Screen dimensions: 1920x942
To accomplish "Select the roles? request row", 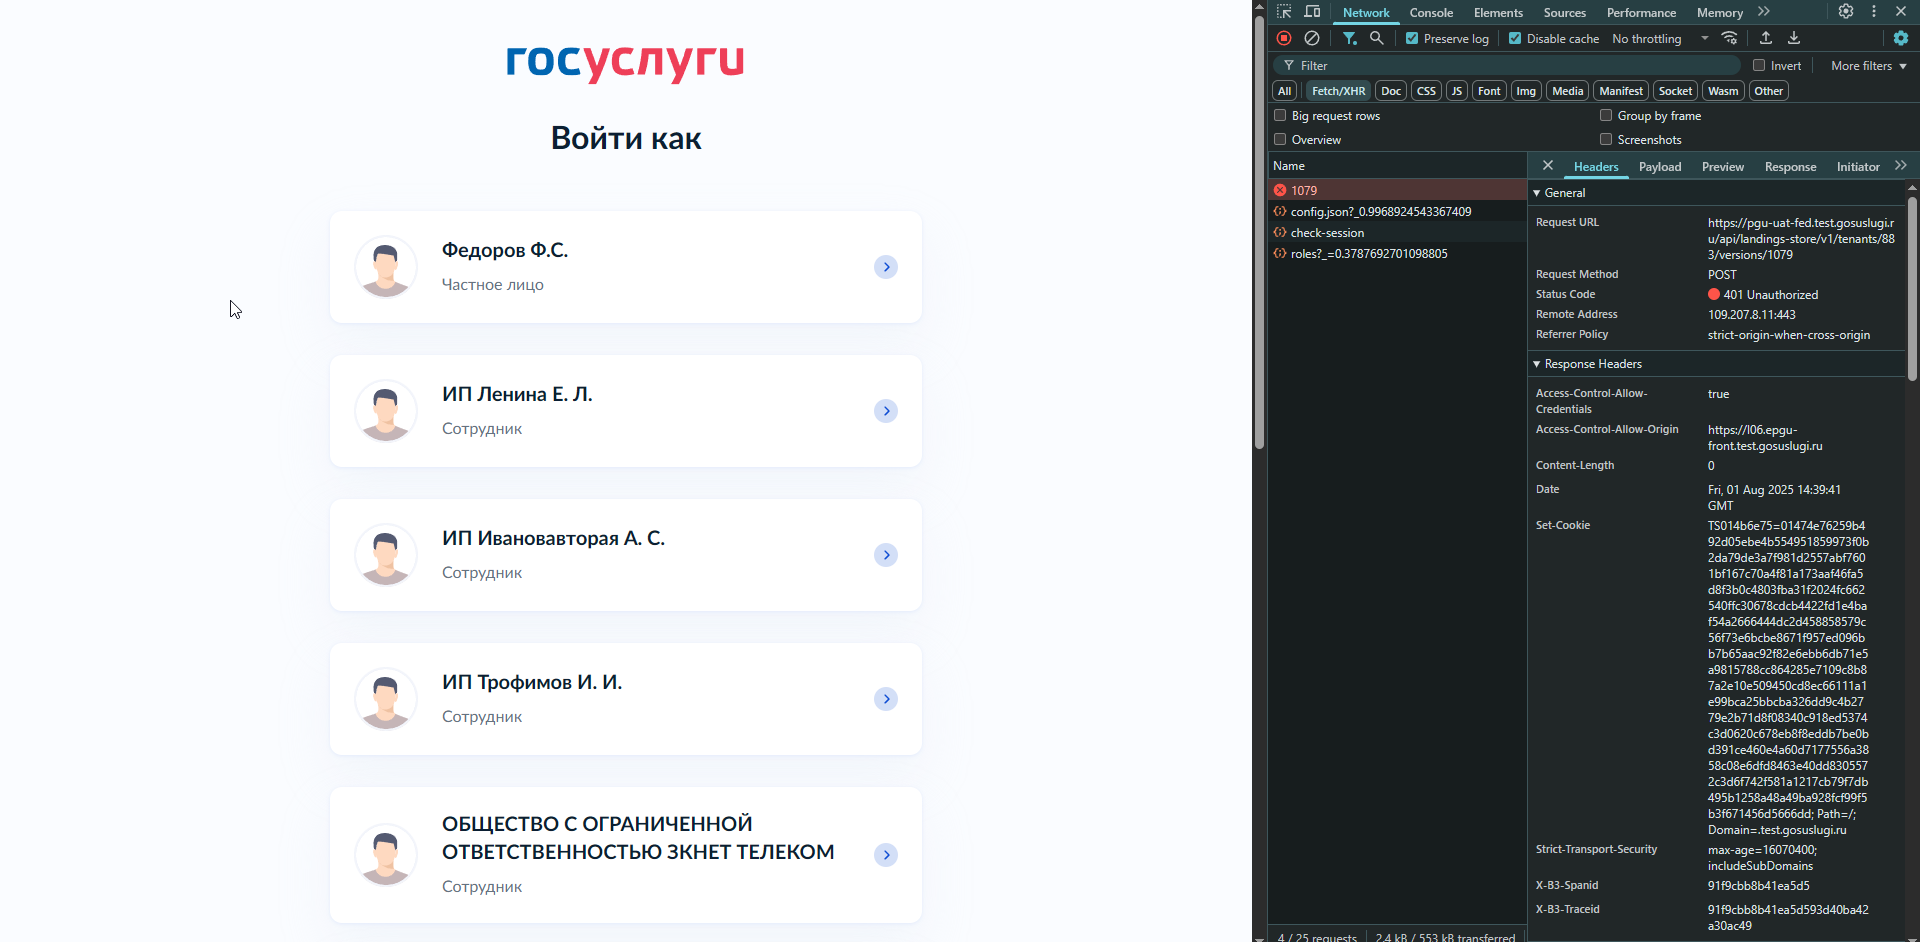I will pos(1397,253).
